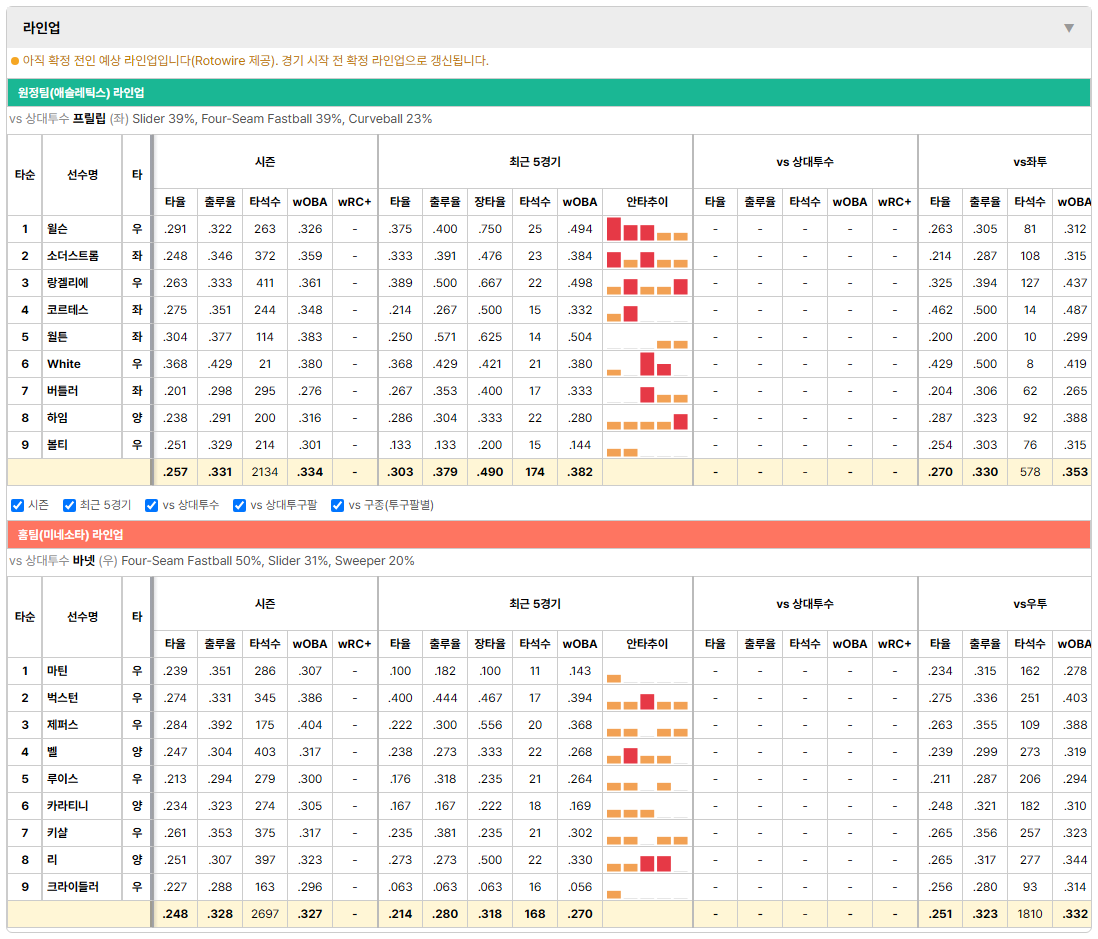1098x939 pixels.
Task: Click orange notice dot icon
Action: [x=15, y=61]
